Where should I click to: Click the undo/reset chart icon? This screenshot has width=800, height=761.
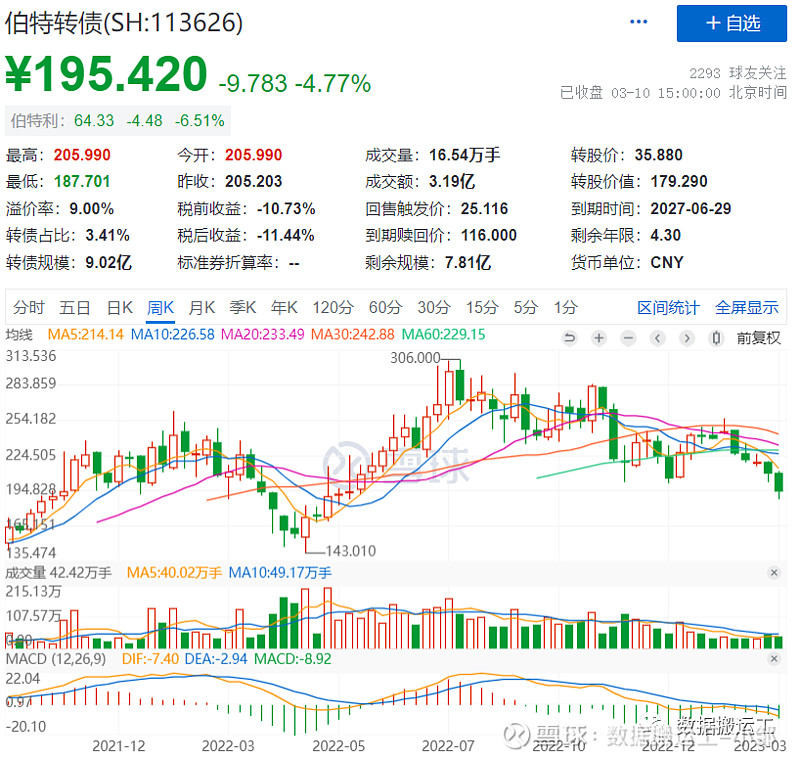(569, 338)
